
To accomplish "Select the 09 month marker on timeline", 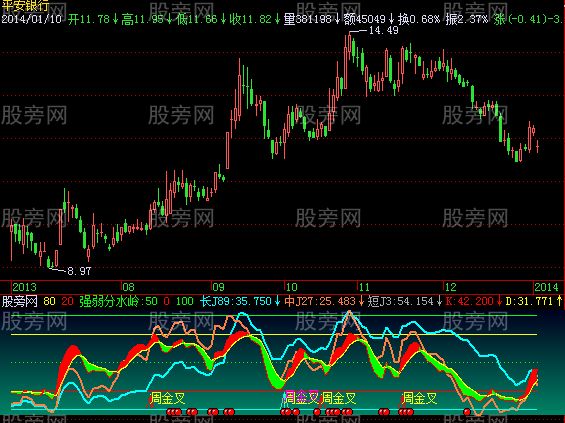I will pos(218,287).
